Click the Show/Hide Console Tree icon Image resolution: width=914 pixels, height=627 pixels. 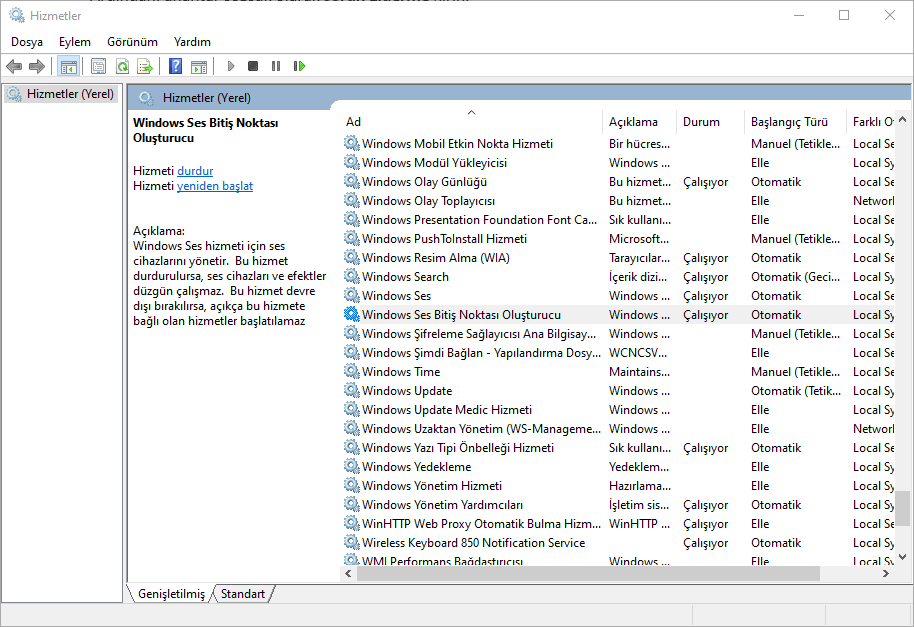69,66
